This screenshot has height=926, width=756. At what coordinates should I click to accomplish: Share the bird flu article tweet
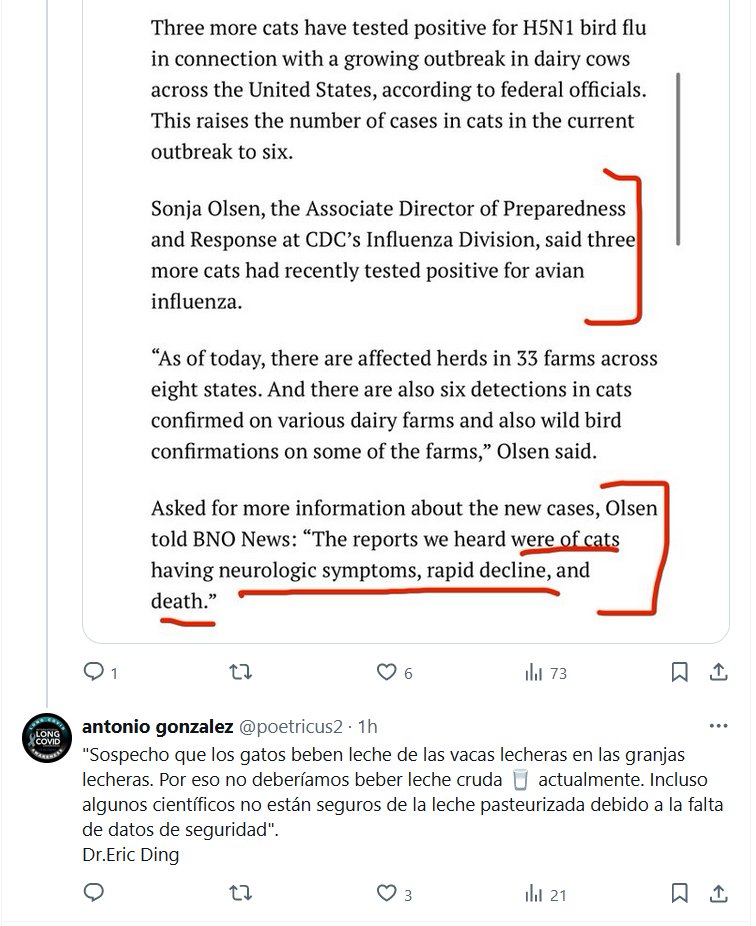(718, 672)
